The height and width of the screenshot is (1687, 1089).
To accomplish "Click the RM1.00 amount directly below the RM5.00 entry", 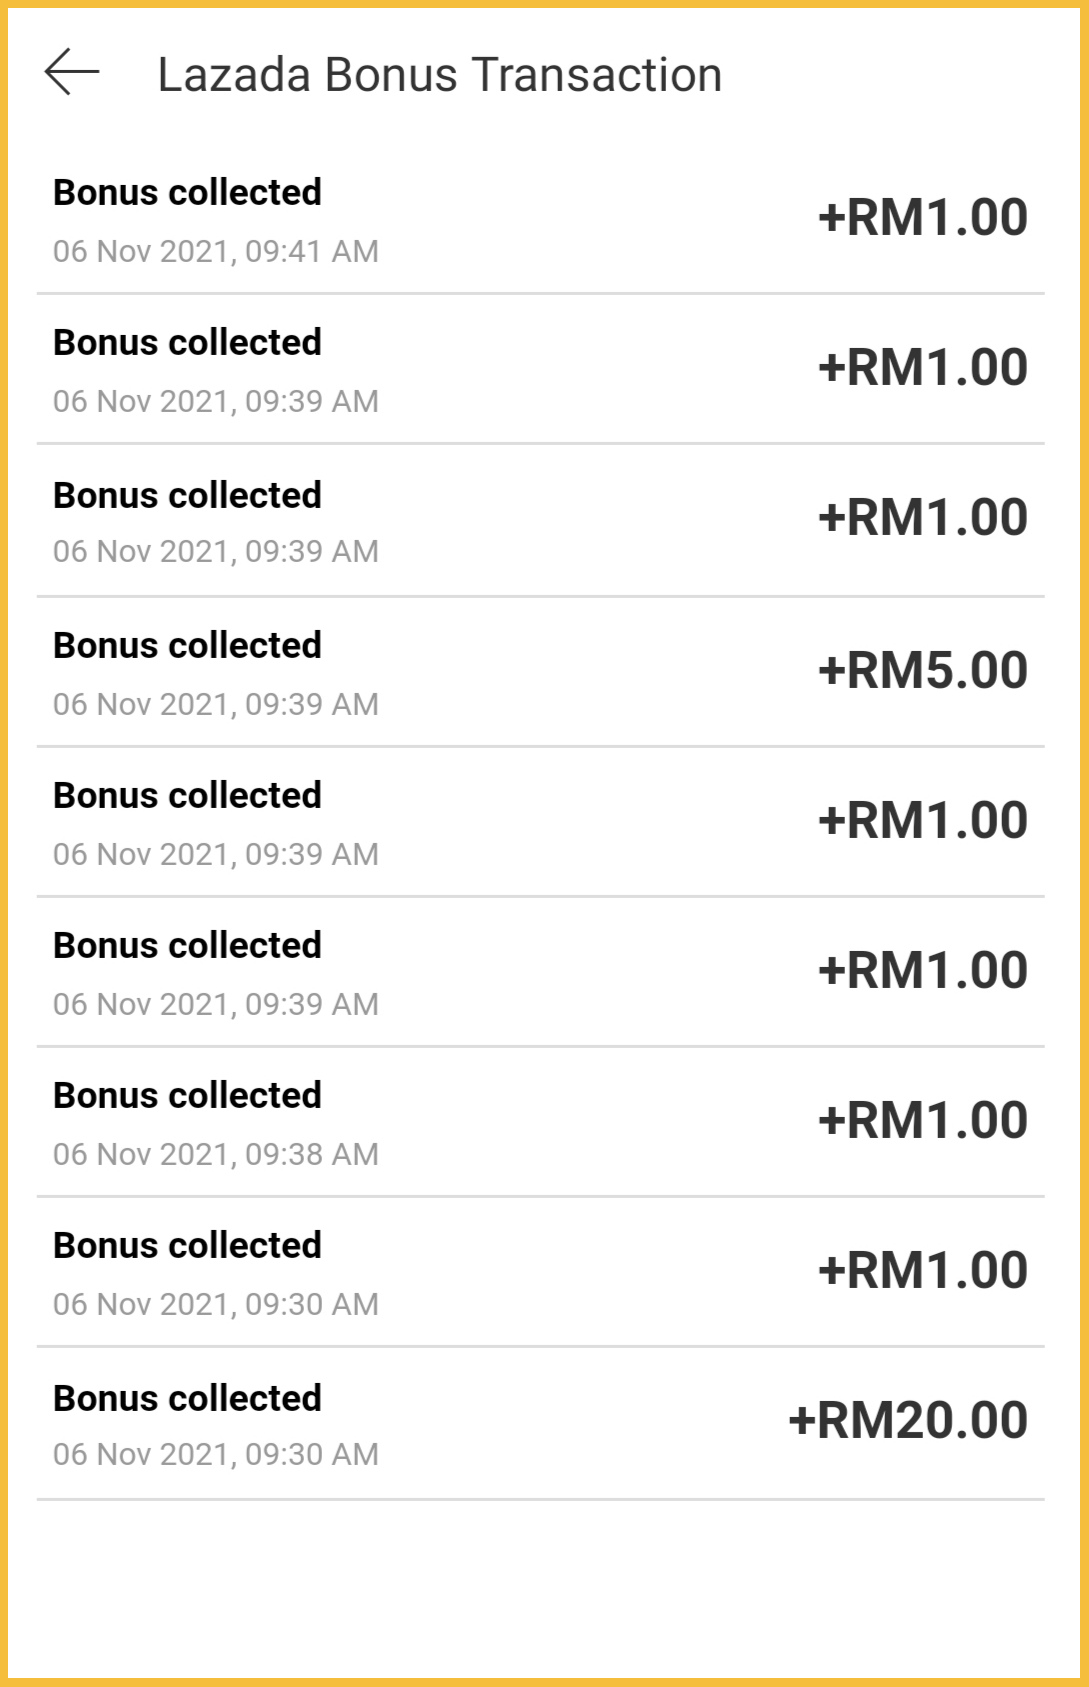I will click(922, 820).
